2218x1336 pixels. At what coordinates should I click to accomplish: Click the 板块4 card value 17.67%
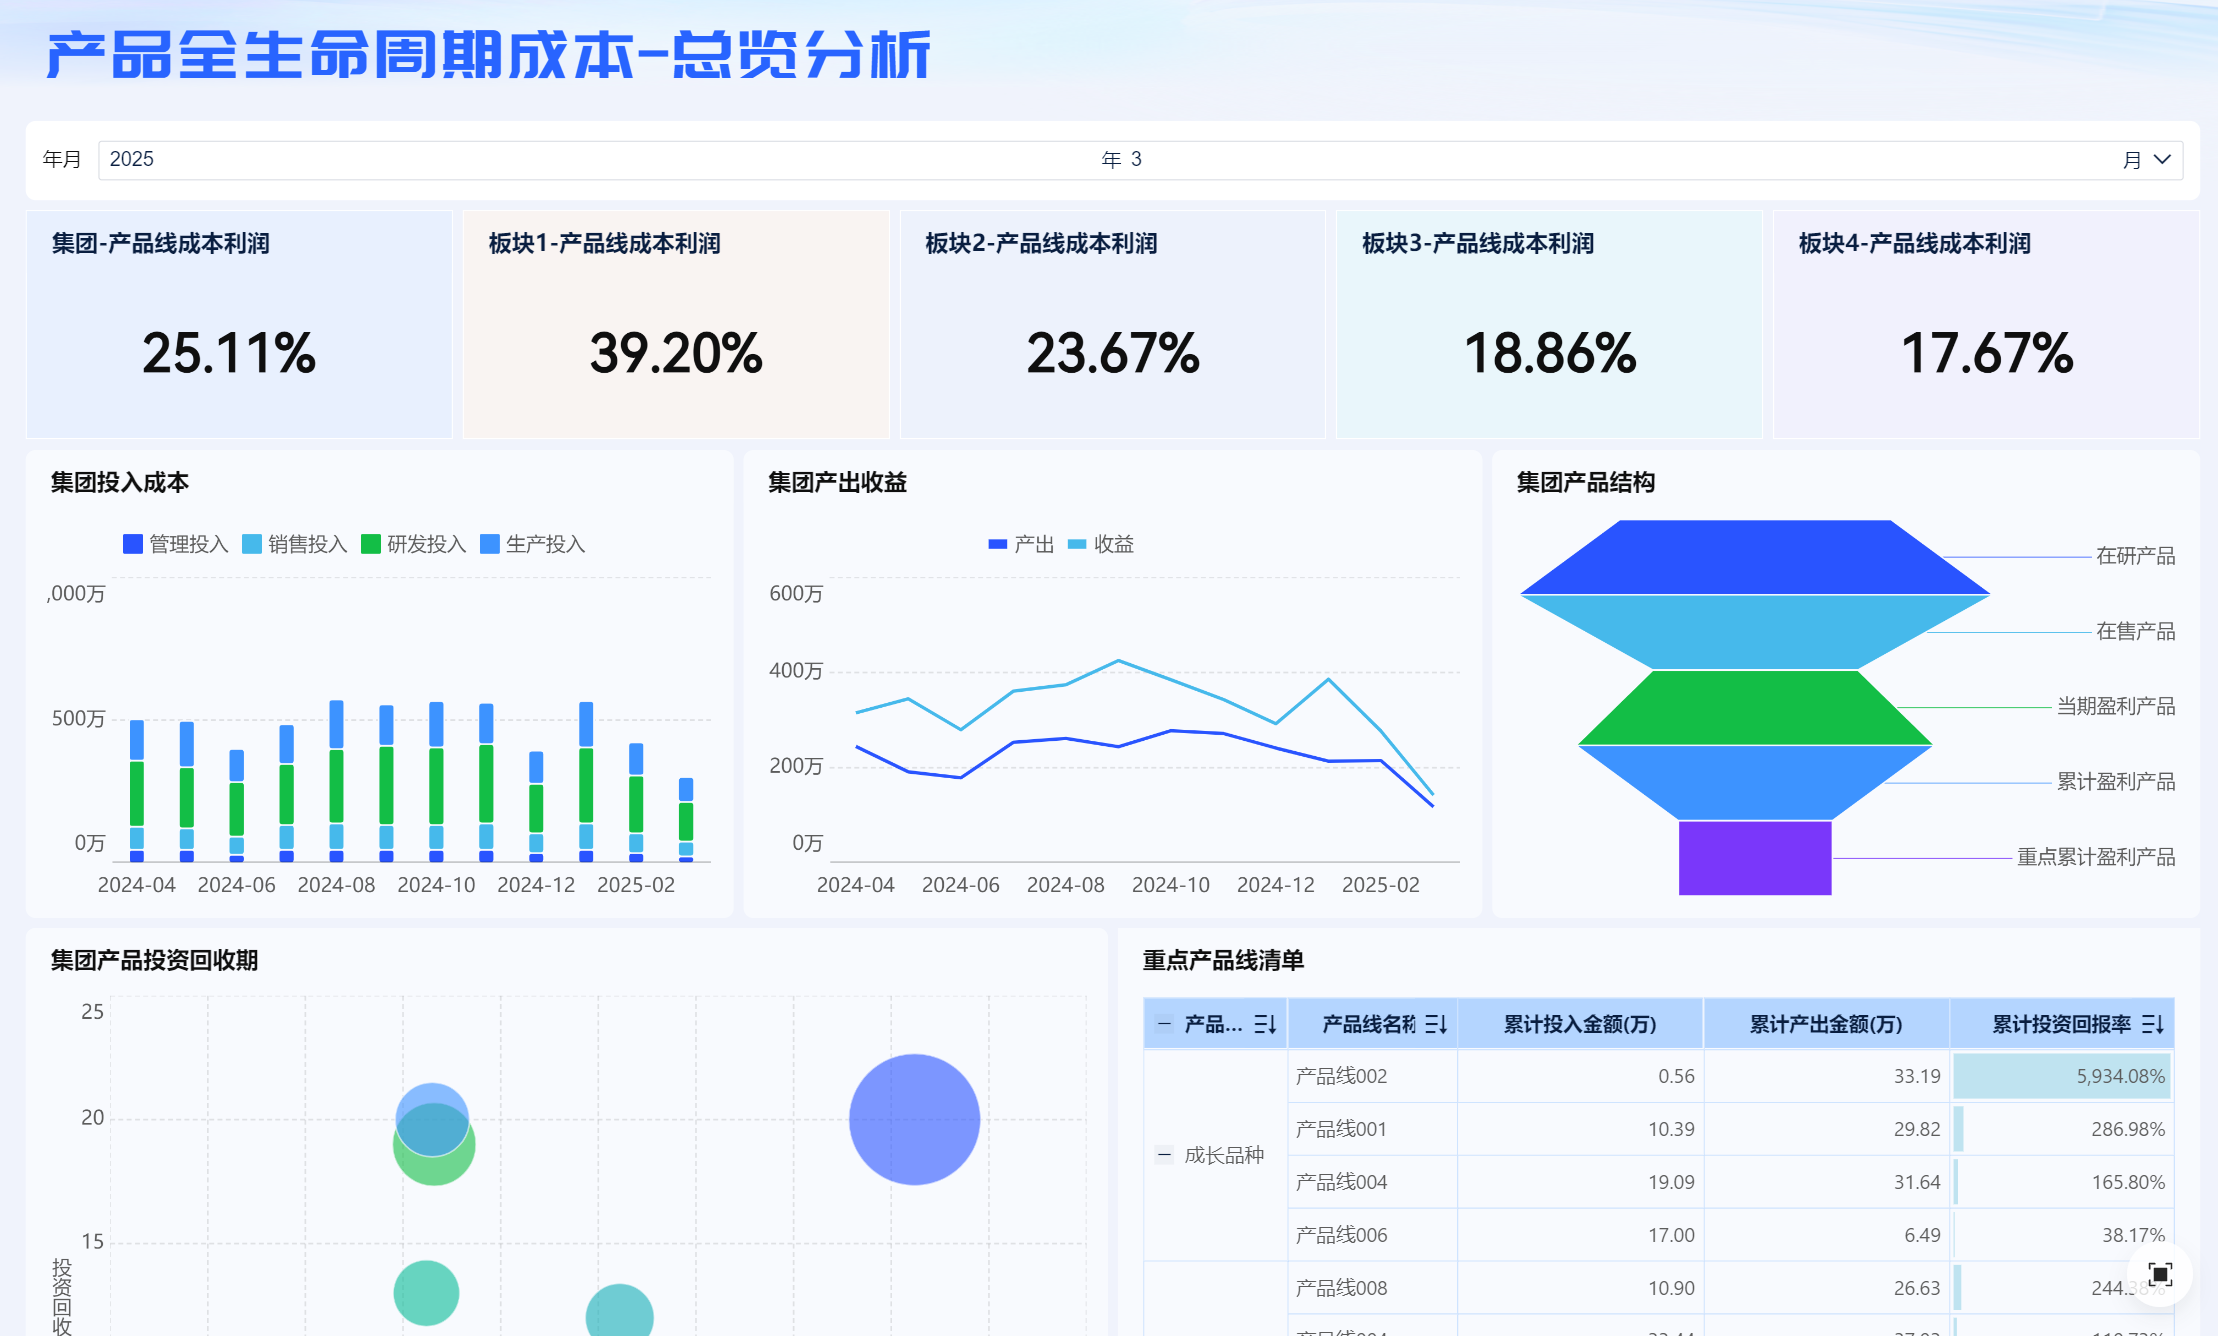1987,354
